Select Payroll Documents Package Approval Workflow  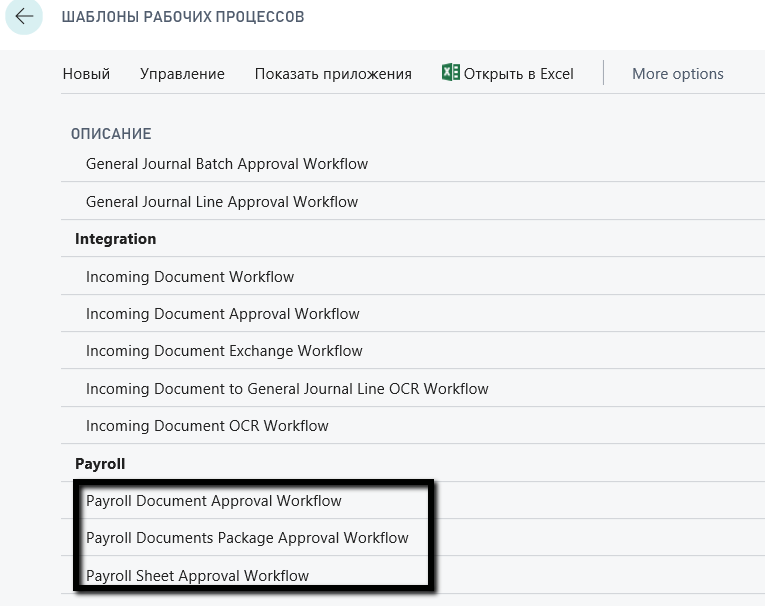point(247,538)
